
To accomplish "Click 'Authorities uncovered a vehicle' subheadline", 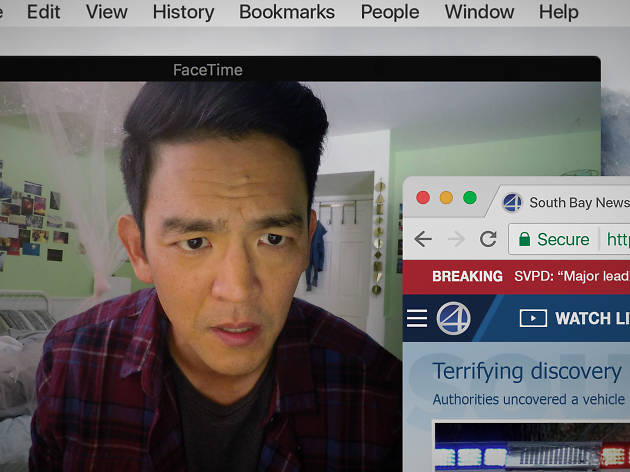I will coord(529,399).
